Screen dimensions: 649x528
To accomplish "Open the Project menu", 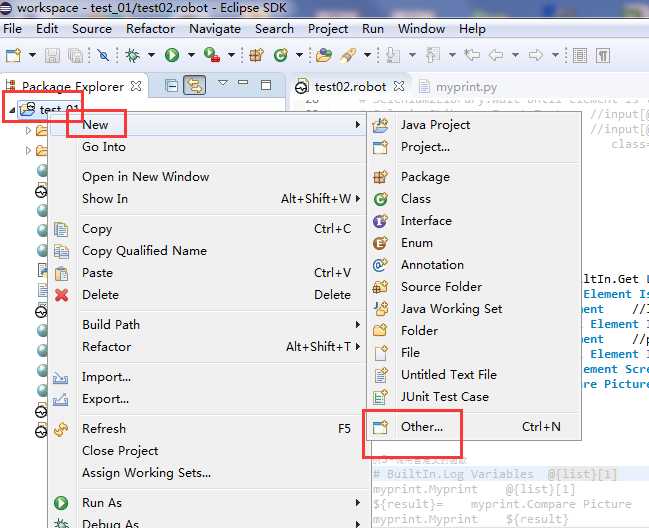I will coord(328,29).
